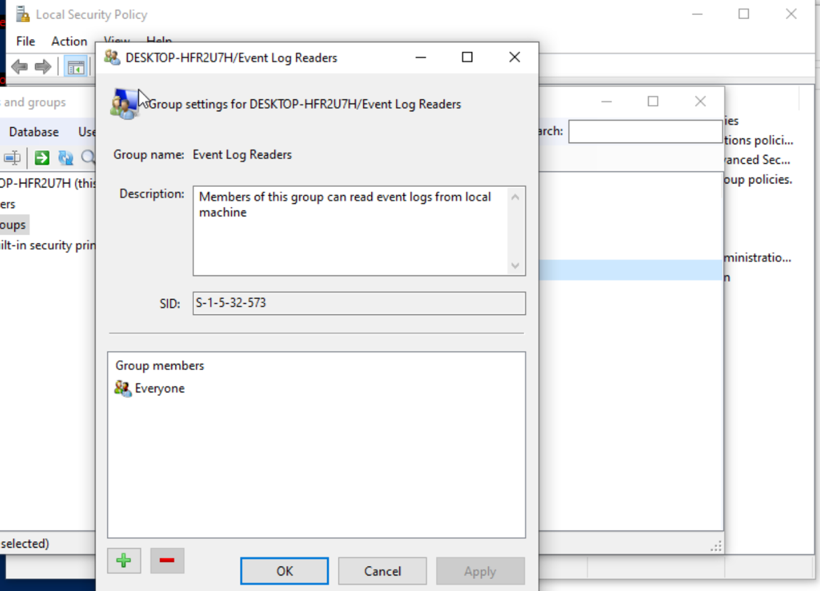Toggle the Show/Hide Console Tree icon
The width and height of the screenshot is (820, 591).
75,67
